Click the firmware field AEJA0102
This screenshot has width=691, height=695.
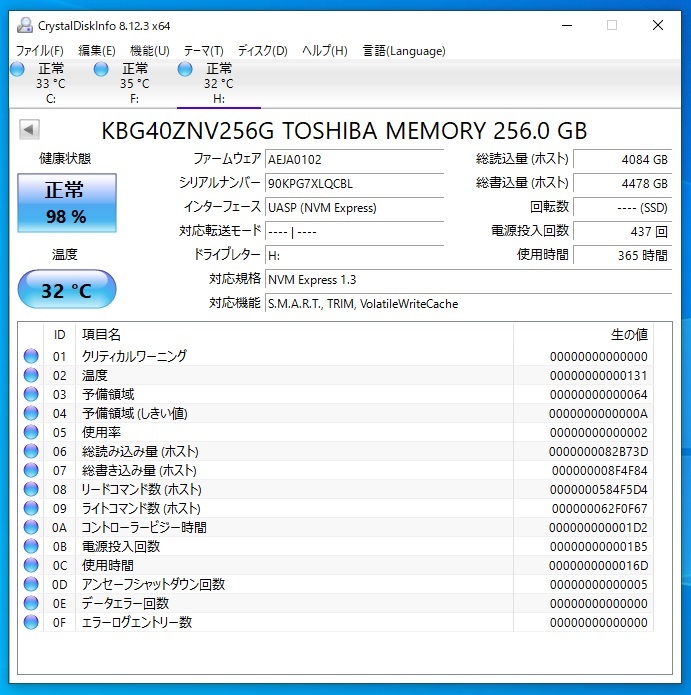click(355, 159)
